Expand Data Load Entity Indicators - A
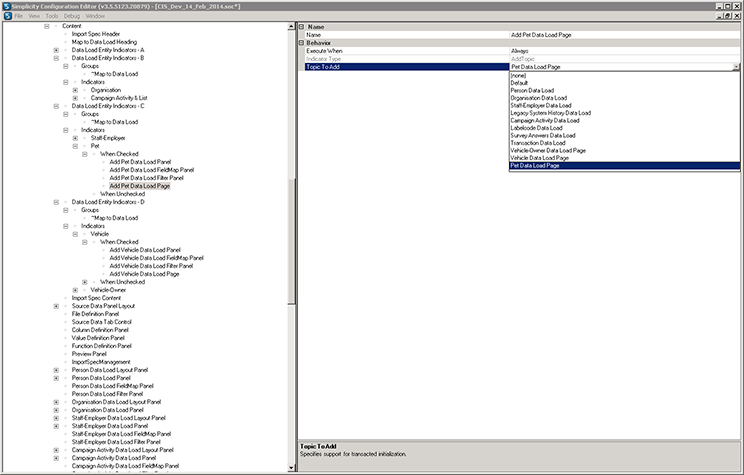 pos(56,50)
